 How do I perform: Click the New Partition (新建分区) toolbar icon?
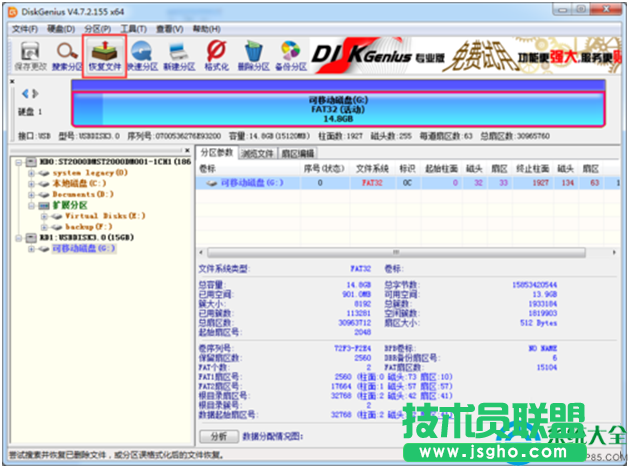point(179,56)
